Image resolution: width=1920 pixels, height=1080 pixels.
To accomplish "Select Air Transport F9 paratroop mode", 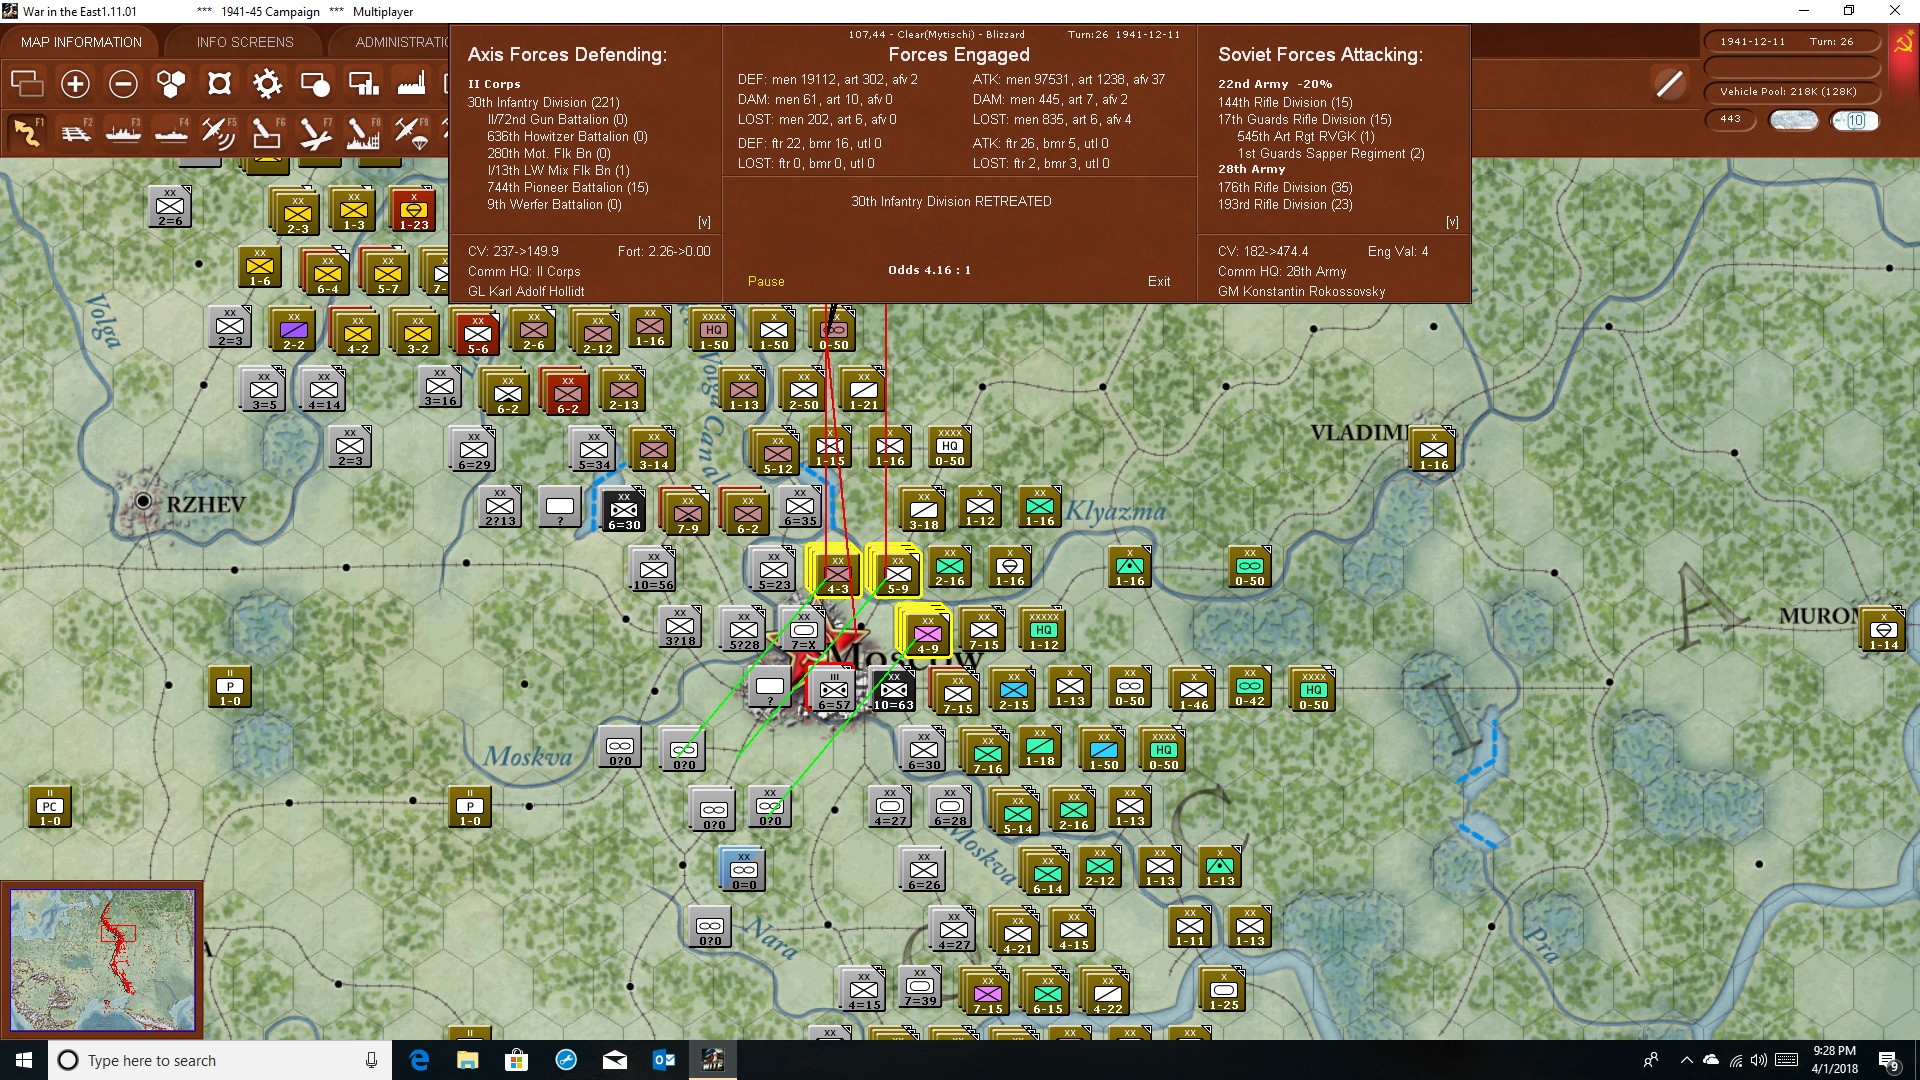I will tap(411, 132).
